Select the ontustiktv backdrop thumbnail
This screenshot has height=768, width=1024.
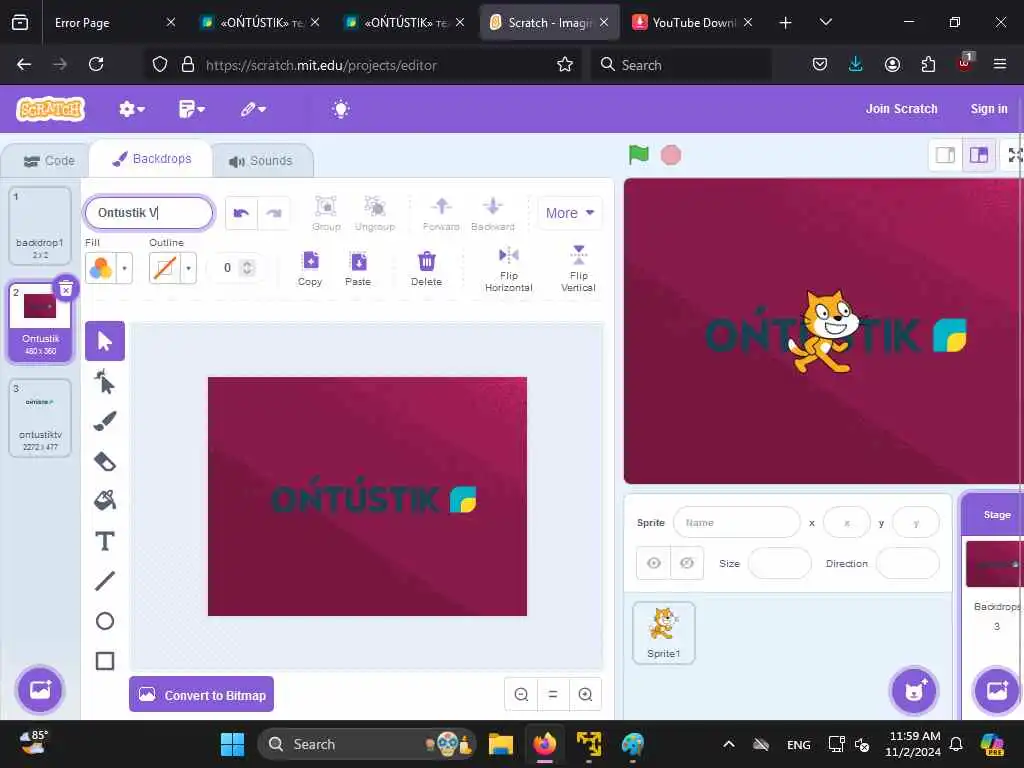40,418
